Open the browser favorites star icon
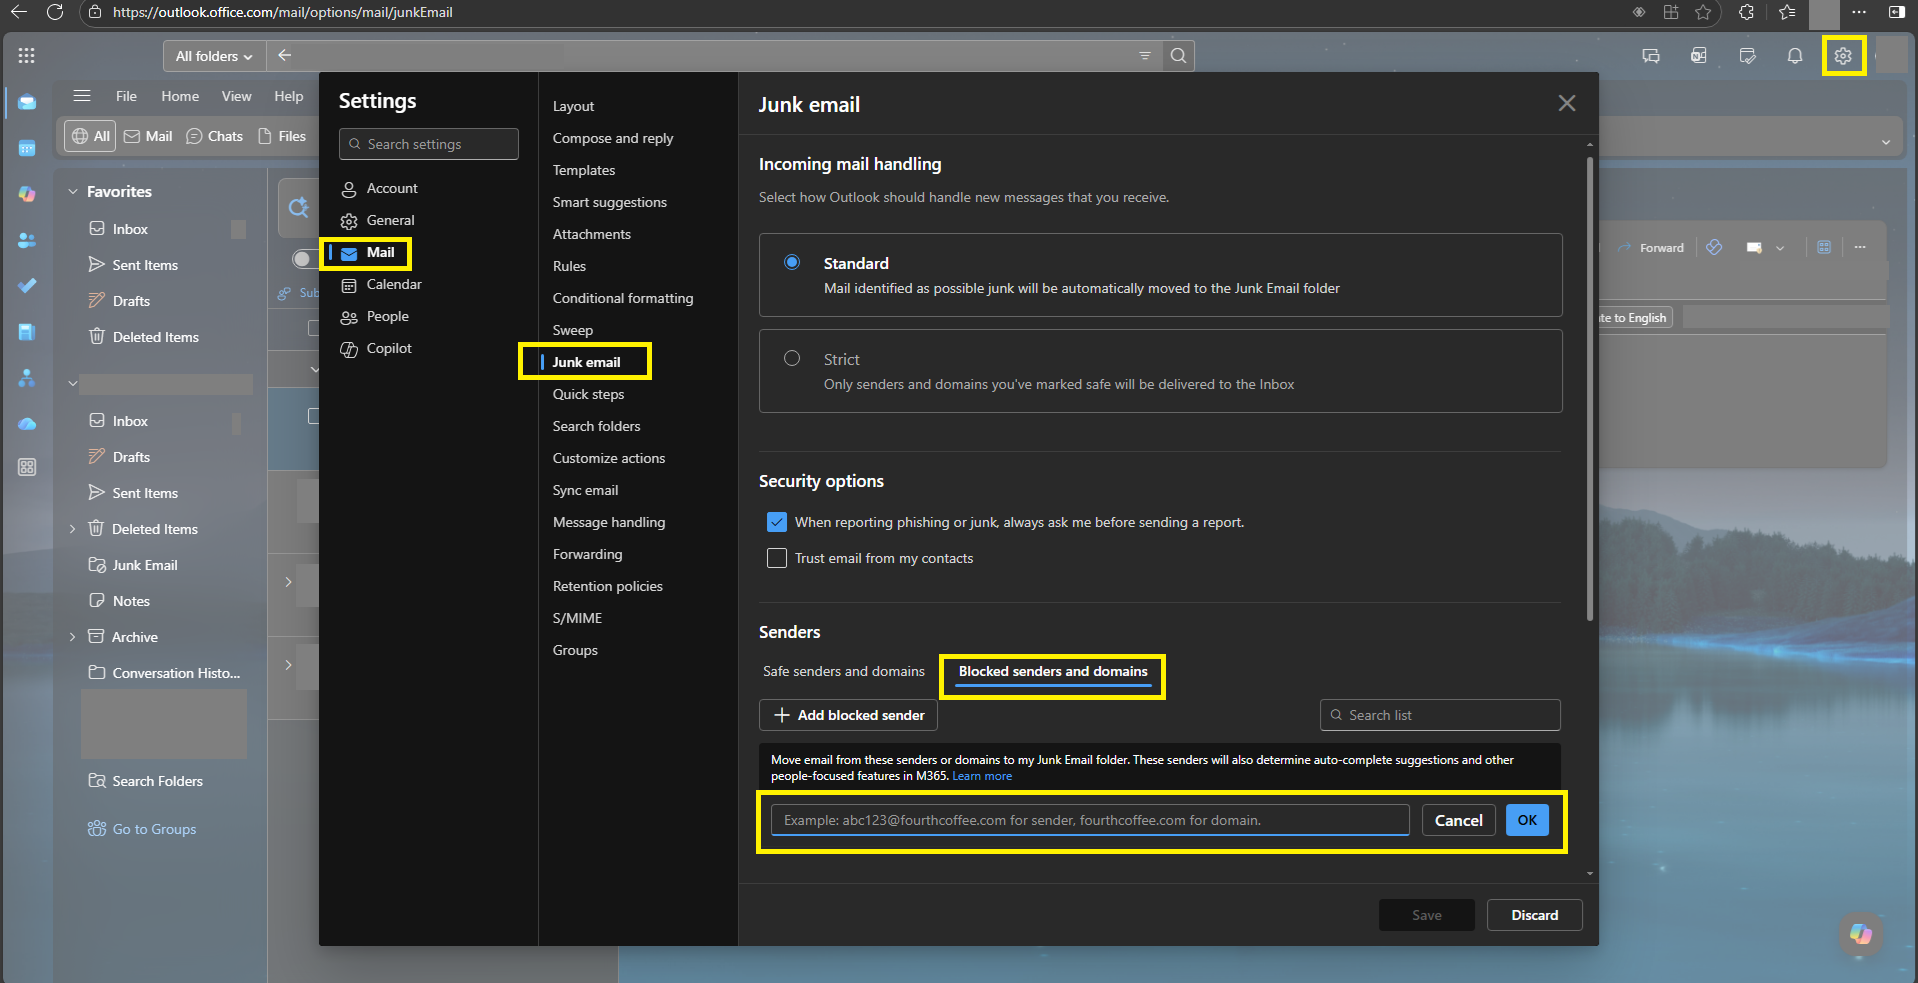 pyautogui.click(x=1703, y=12)
